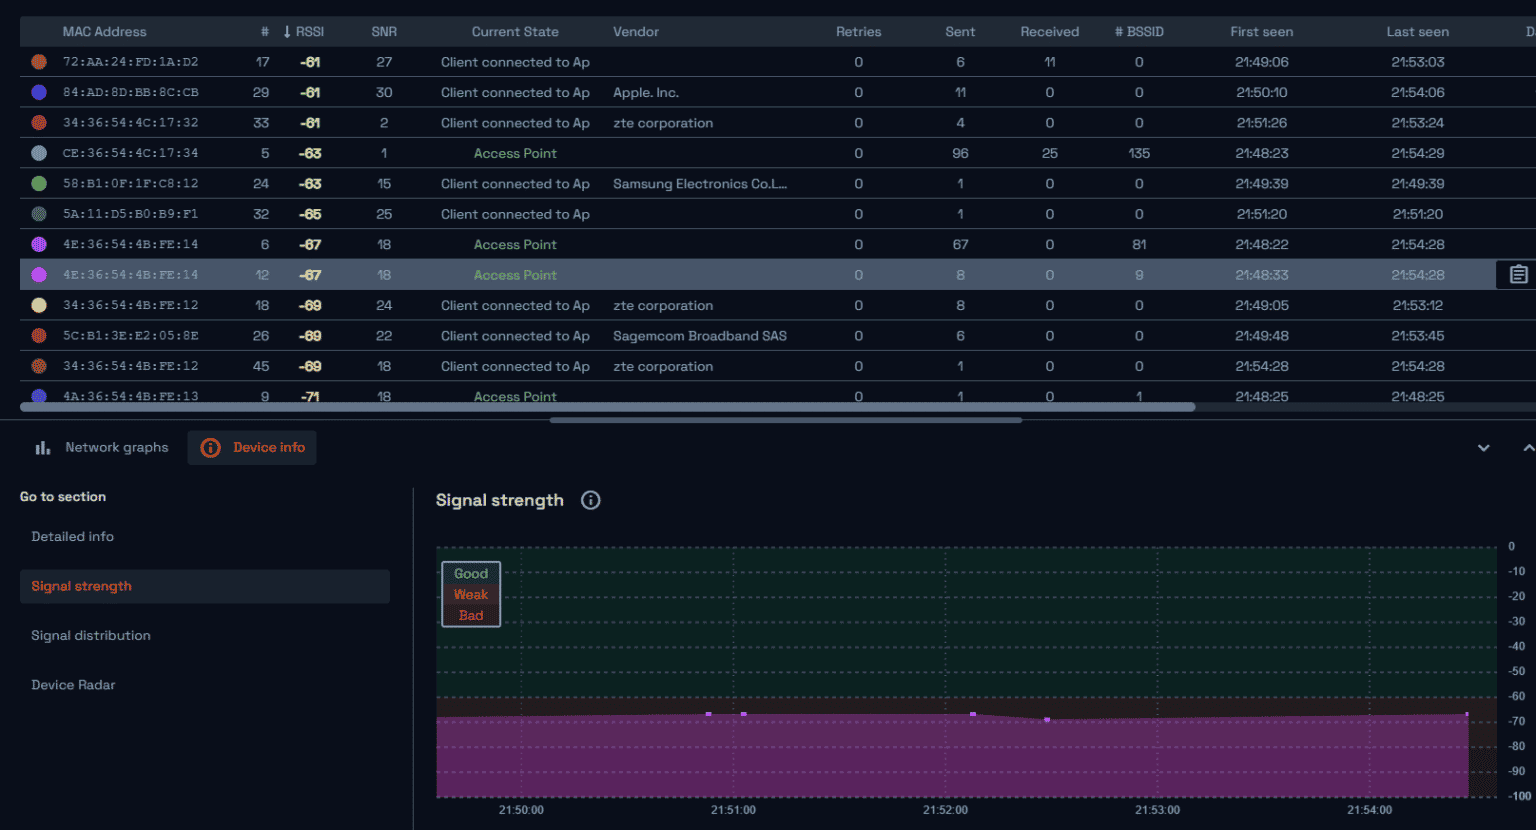Collapse the panel using the down chevron
The height and width of the screenshot is (830, 1536).
(1484, 447)
